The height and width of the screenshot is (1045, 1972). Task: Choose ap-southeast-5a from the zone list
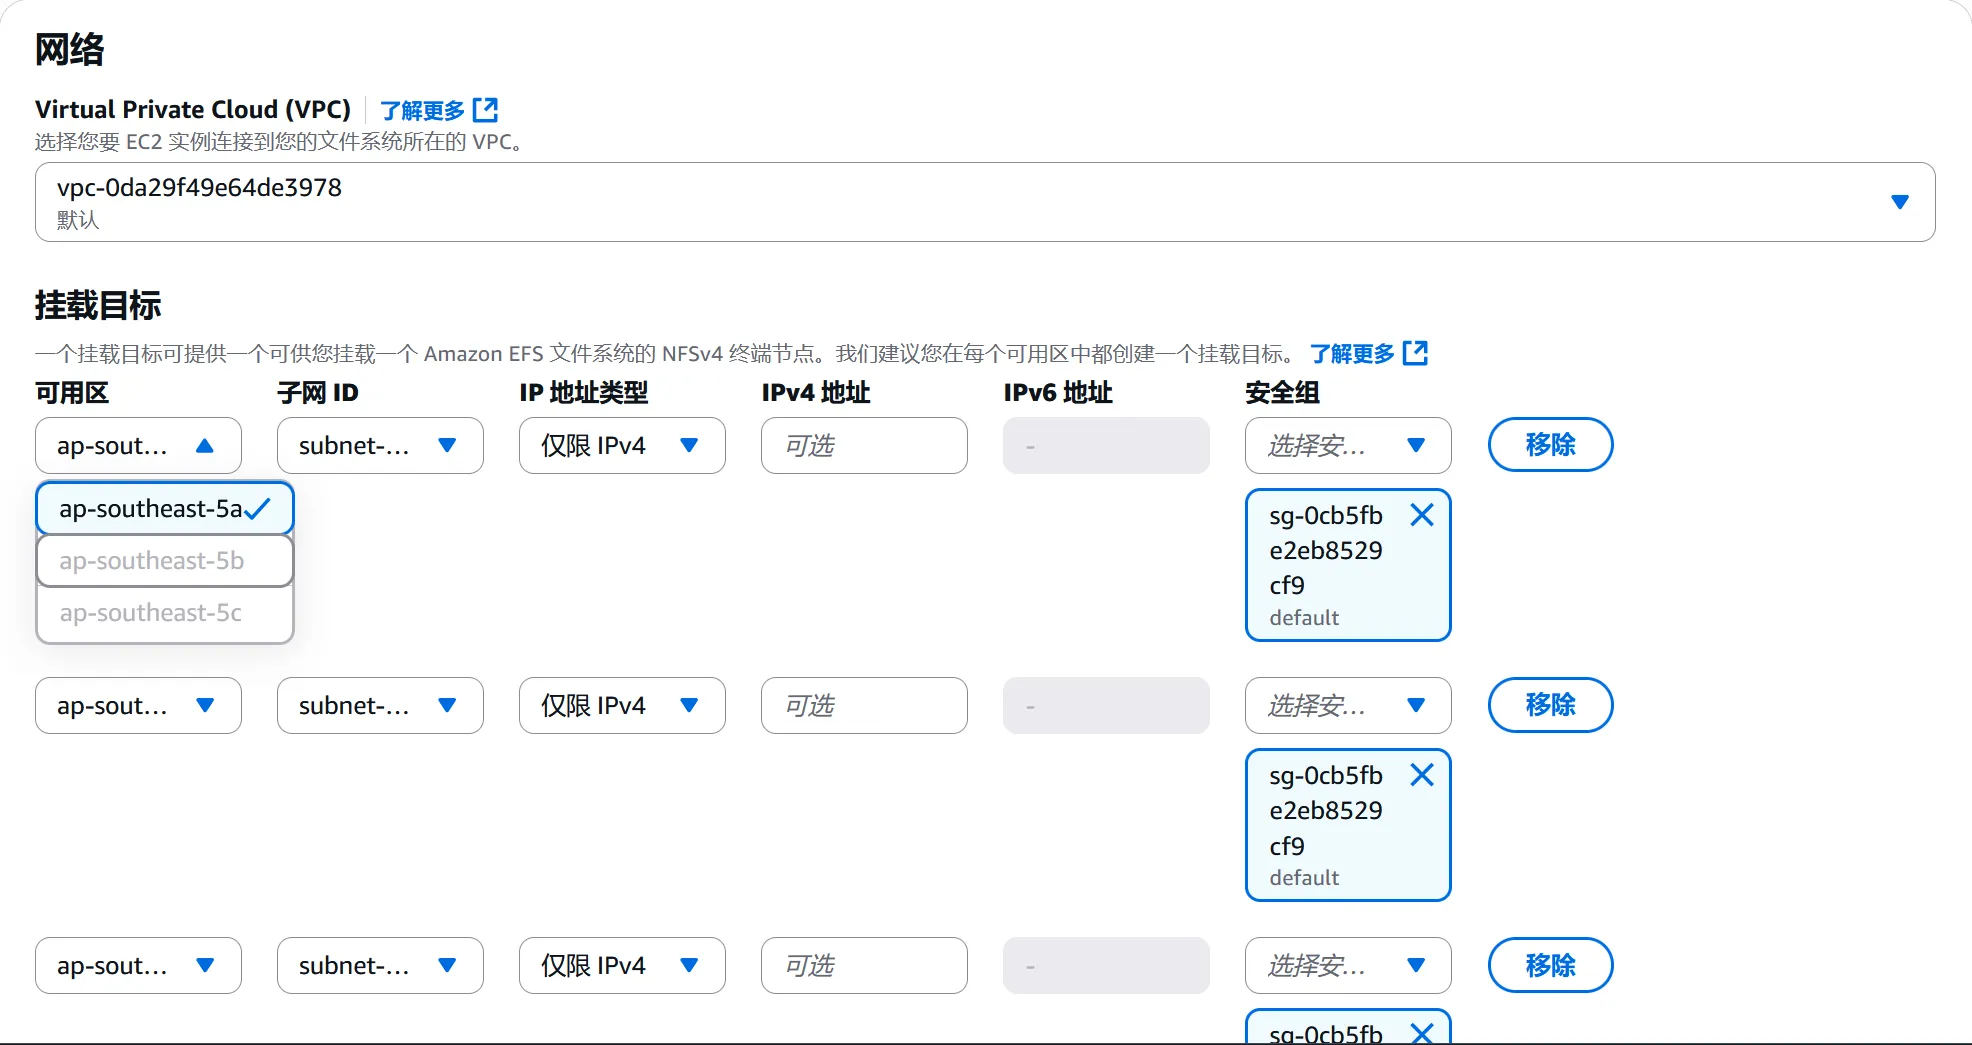(x=150, y=509)
